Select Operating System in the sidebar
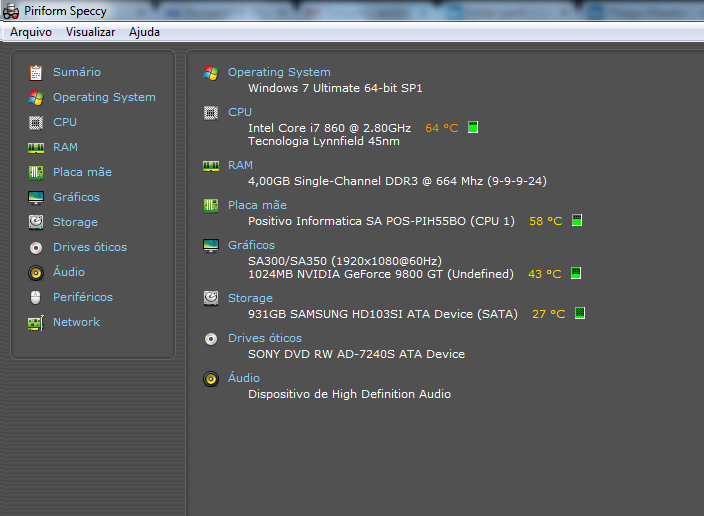704x516 pixels. [104, 97]
